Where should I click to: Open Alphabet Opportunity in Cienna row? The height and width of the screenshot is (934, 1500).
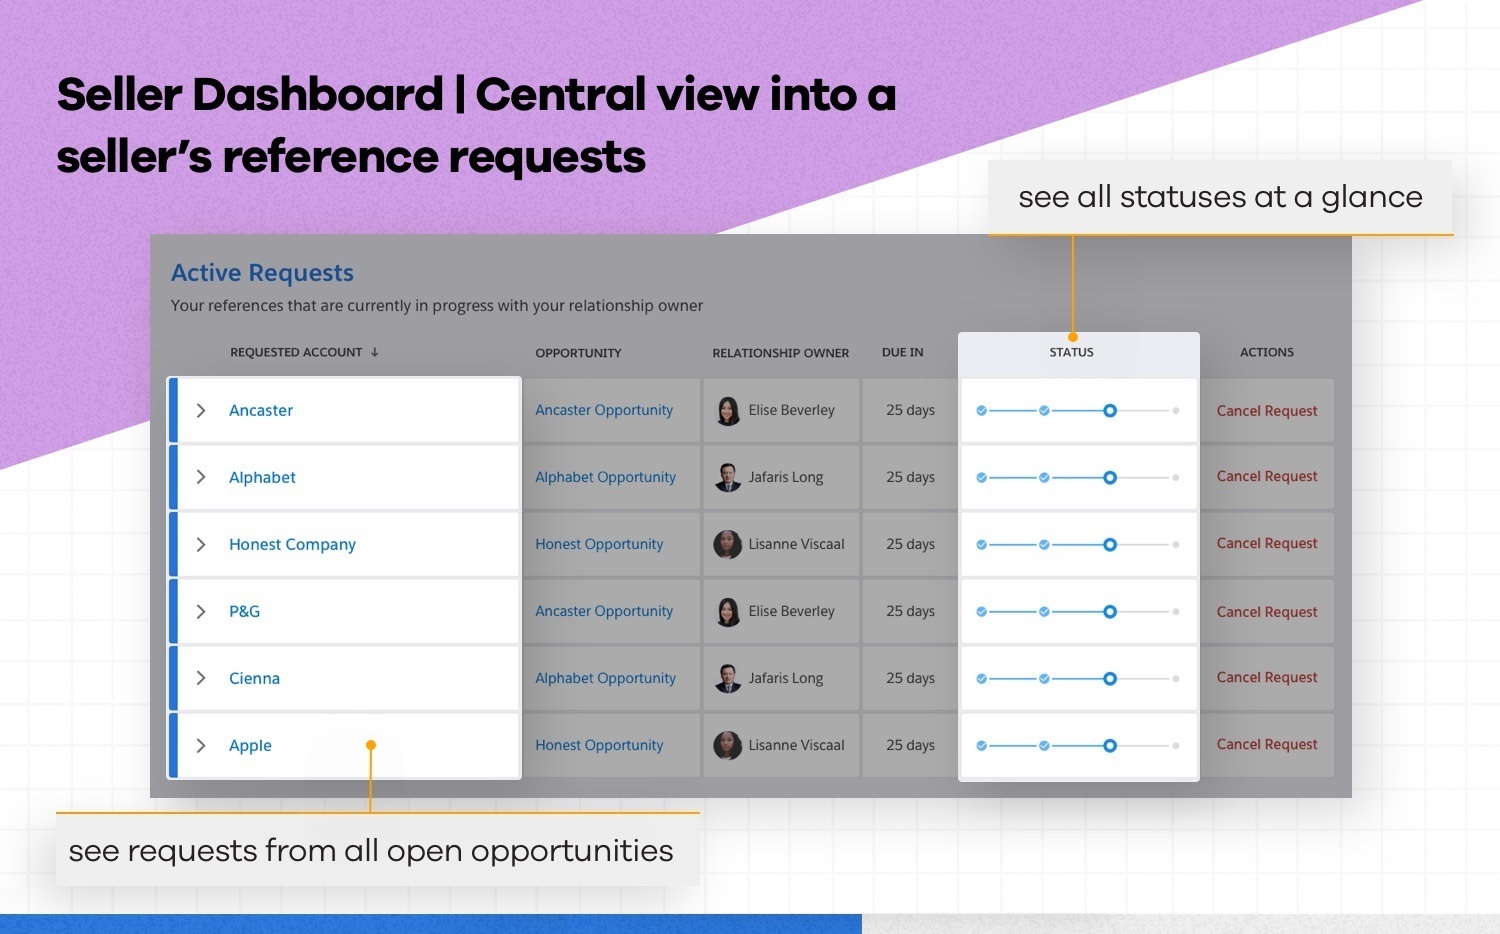pos(605,678)
